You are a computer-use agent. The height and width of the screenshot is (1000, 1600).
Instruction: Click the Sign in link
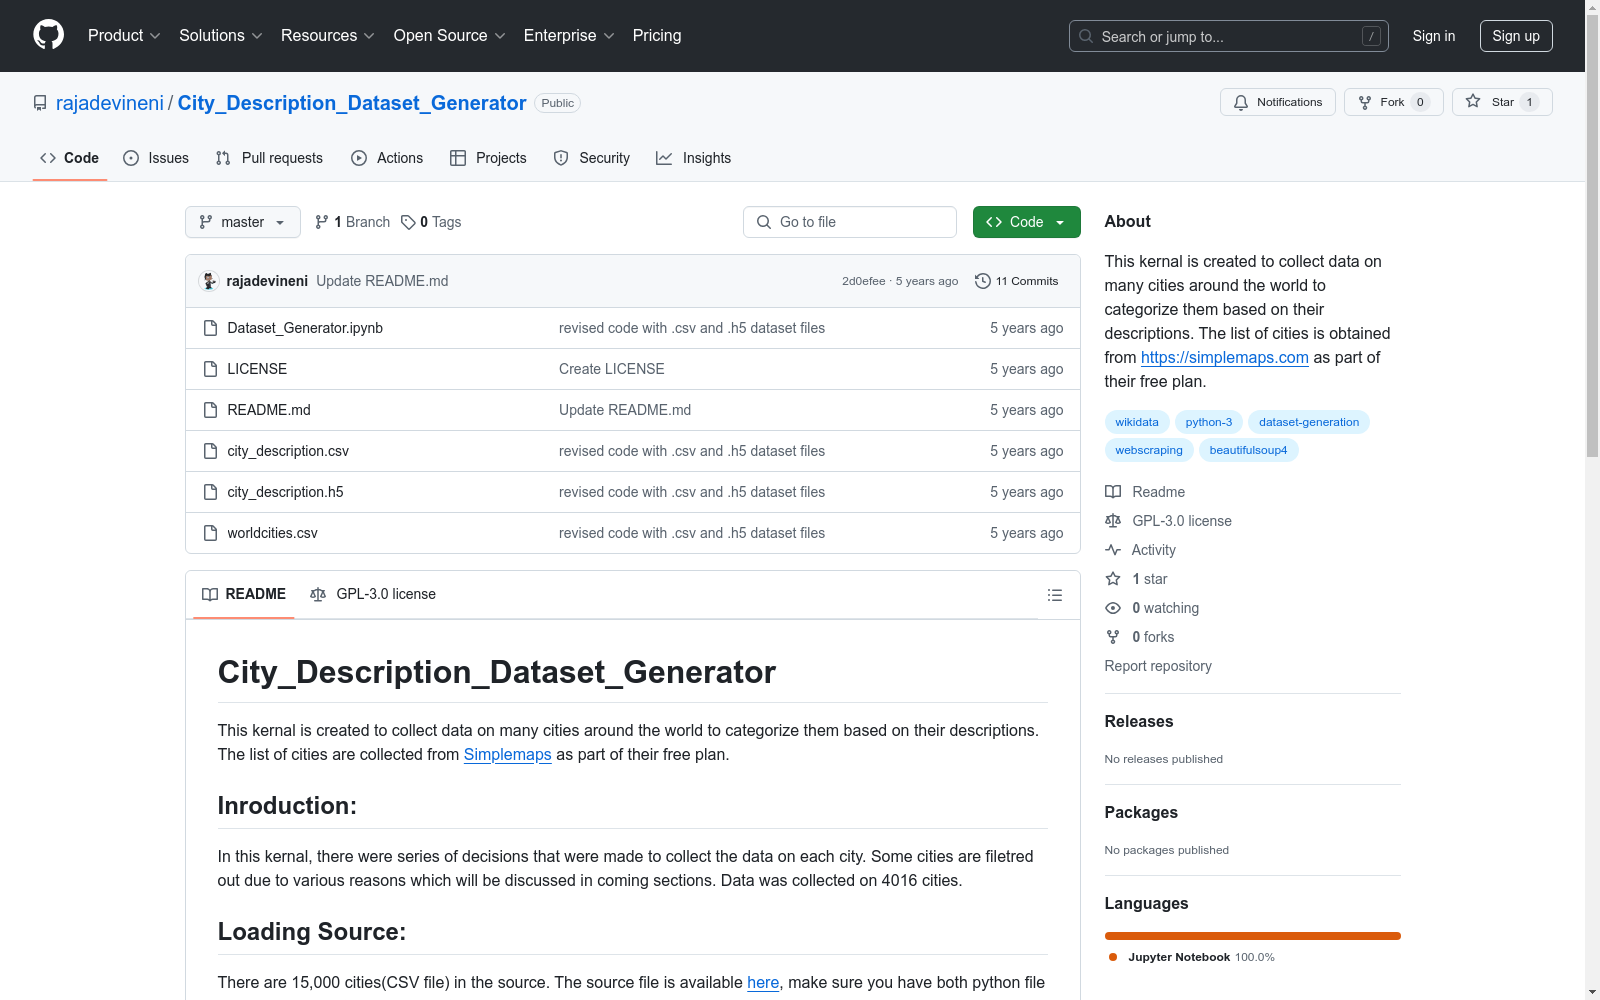(x=1434, y=36)
